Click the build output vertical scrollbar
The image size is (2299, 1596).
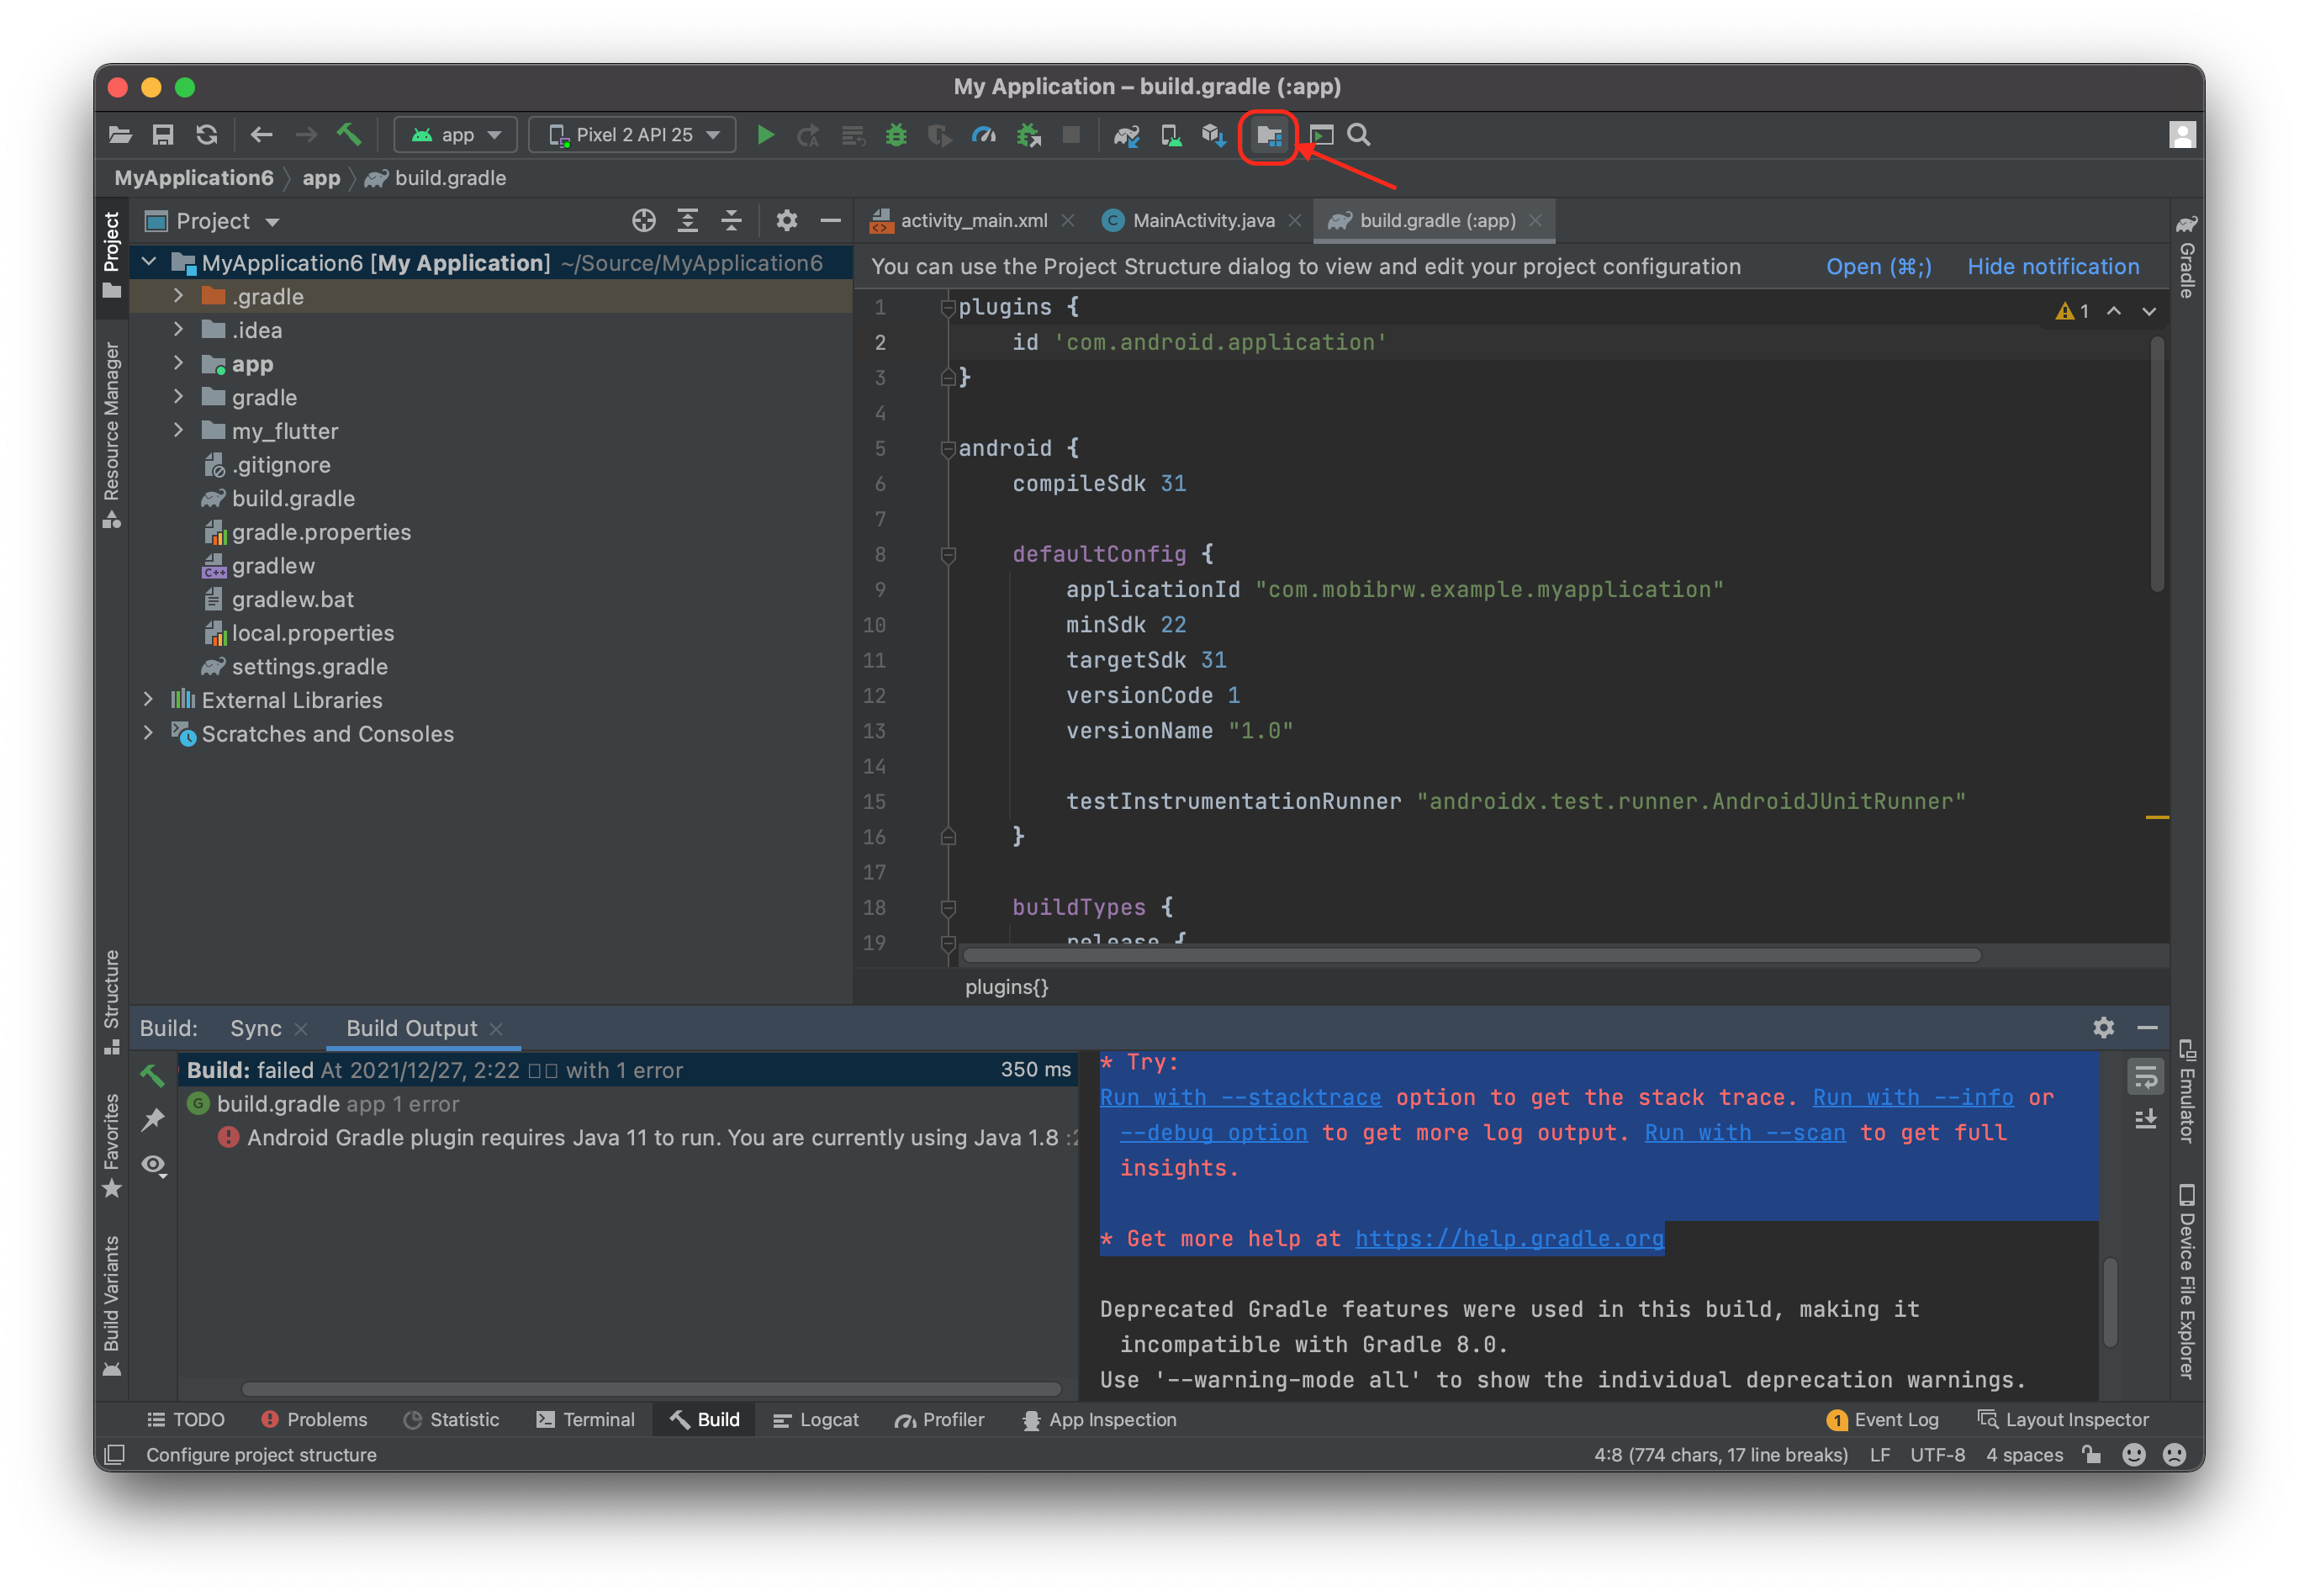[2110, 1303]
